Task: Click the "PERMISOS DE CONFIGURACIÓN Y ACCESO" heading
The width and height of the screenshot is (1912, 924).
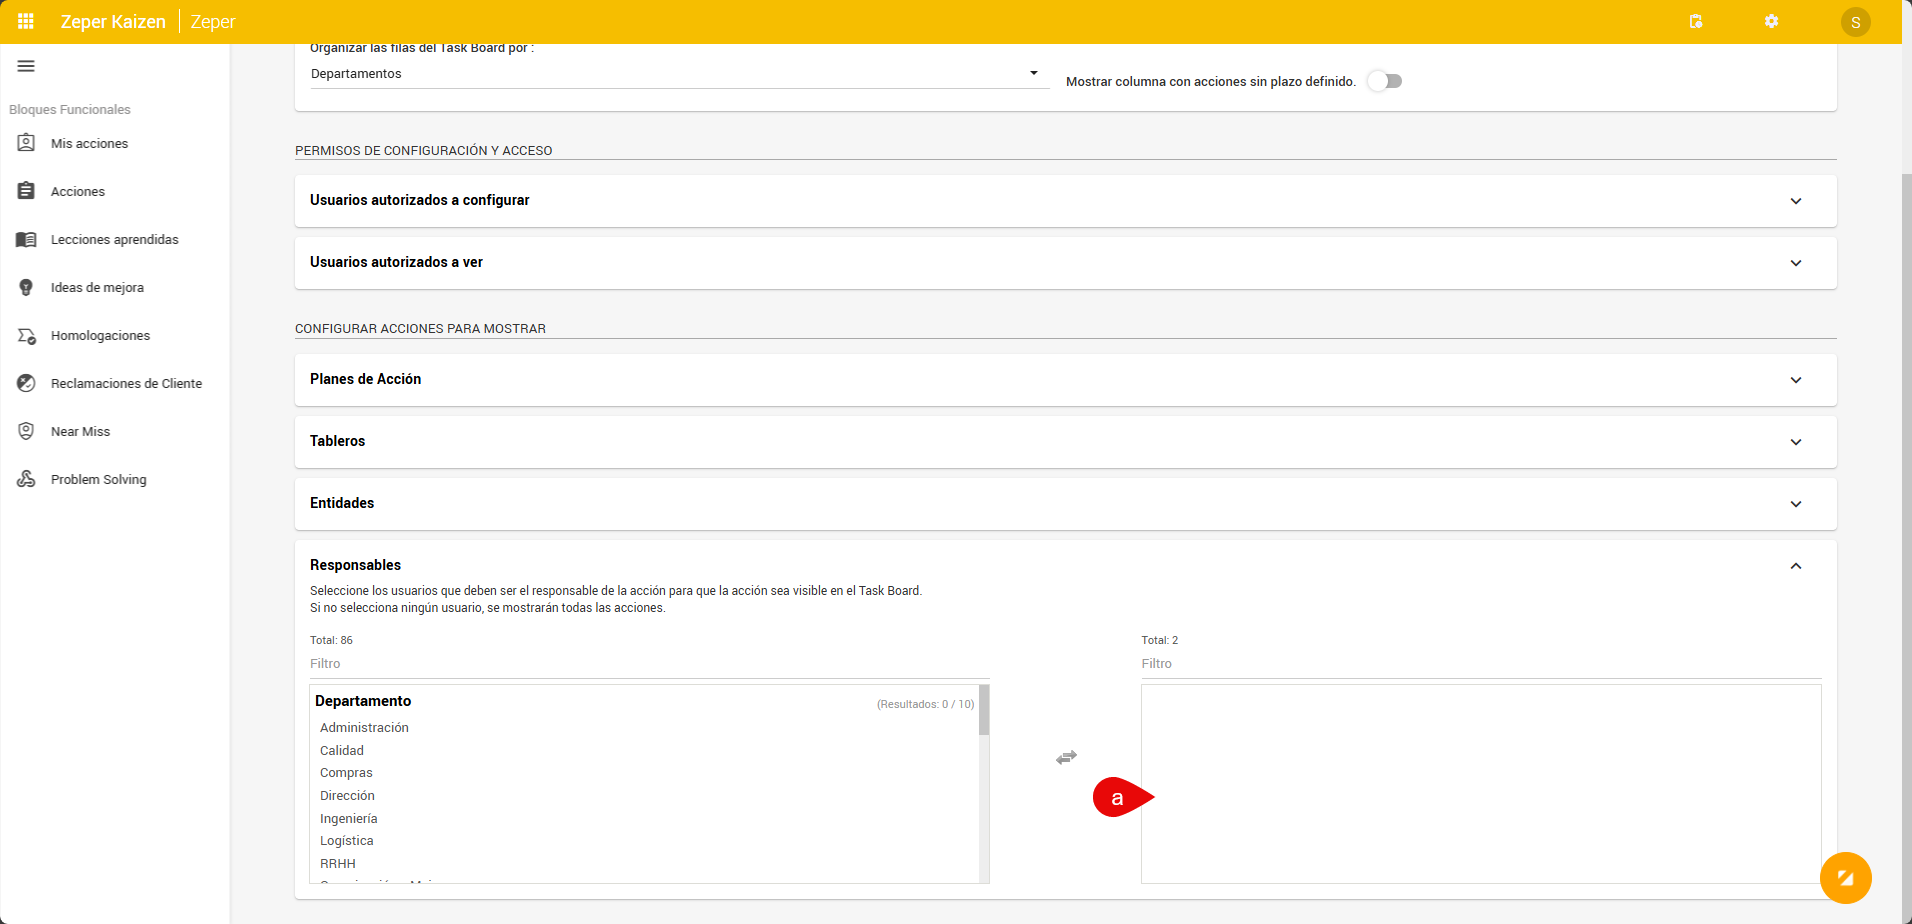Action: [424, 151]
